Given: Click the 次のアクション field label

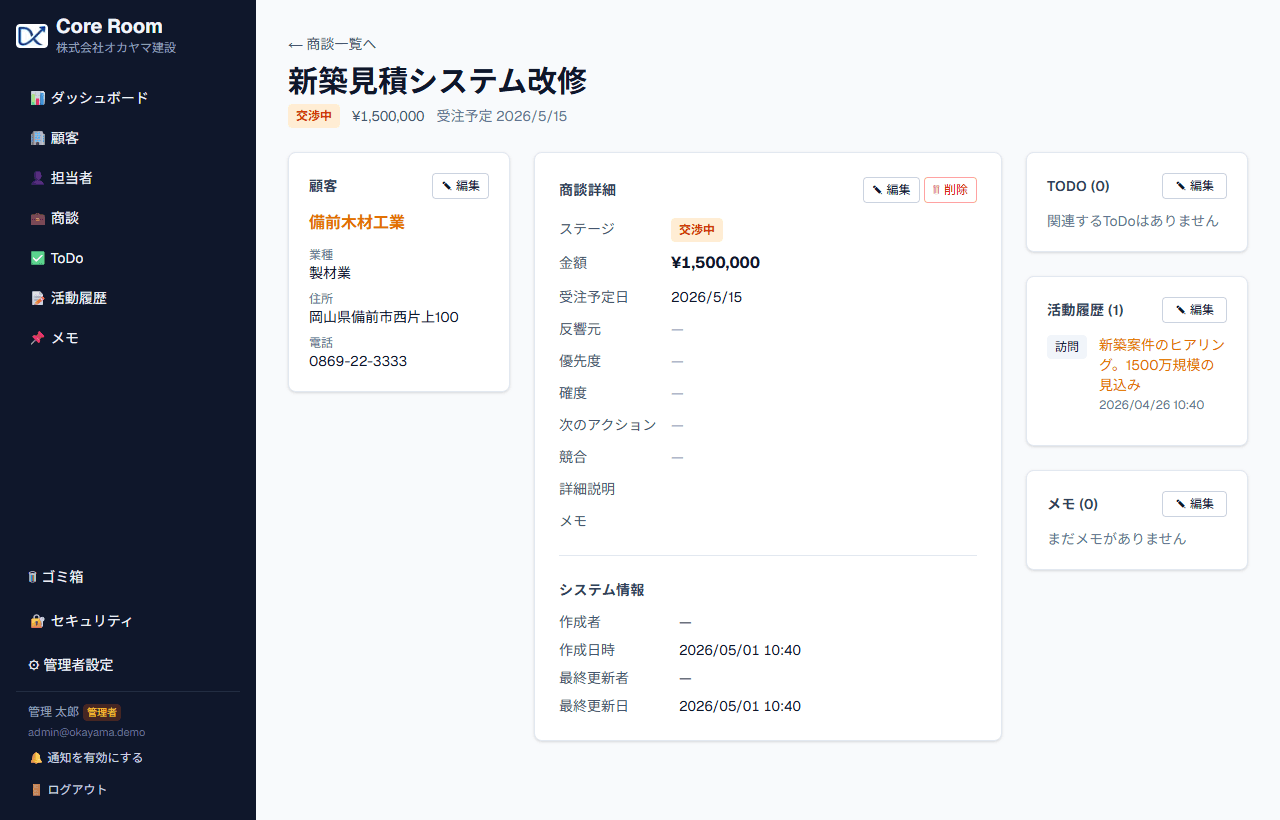Looking at the screenshot, I should (608, 425).
